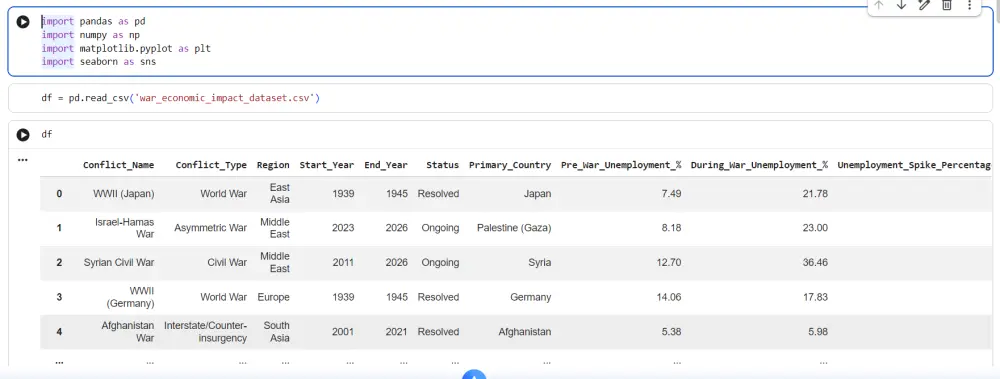
Task: Click during-war unemployment value 23.00
Action: (815, 228)
